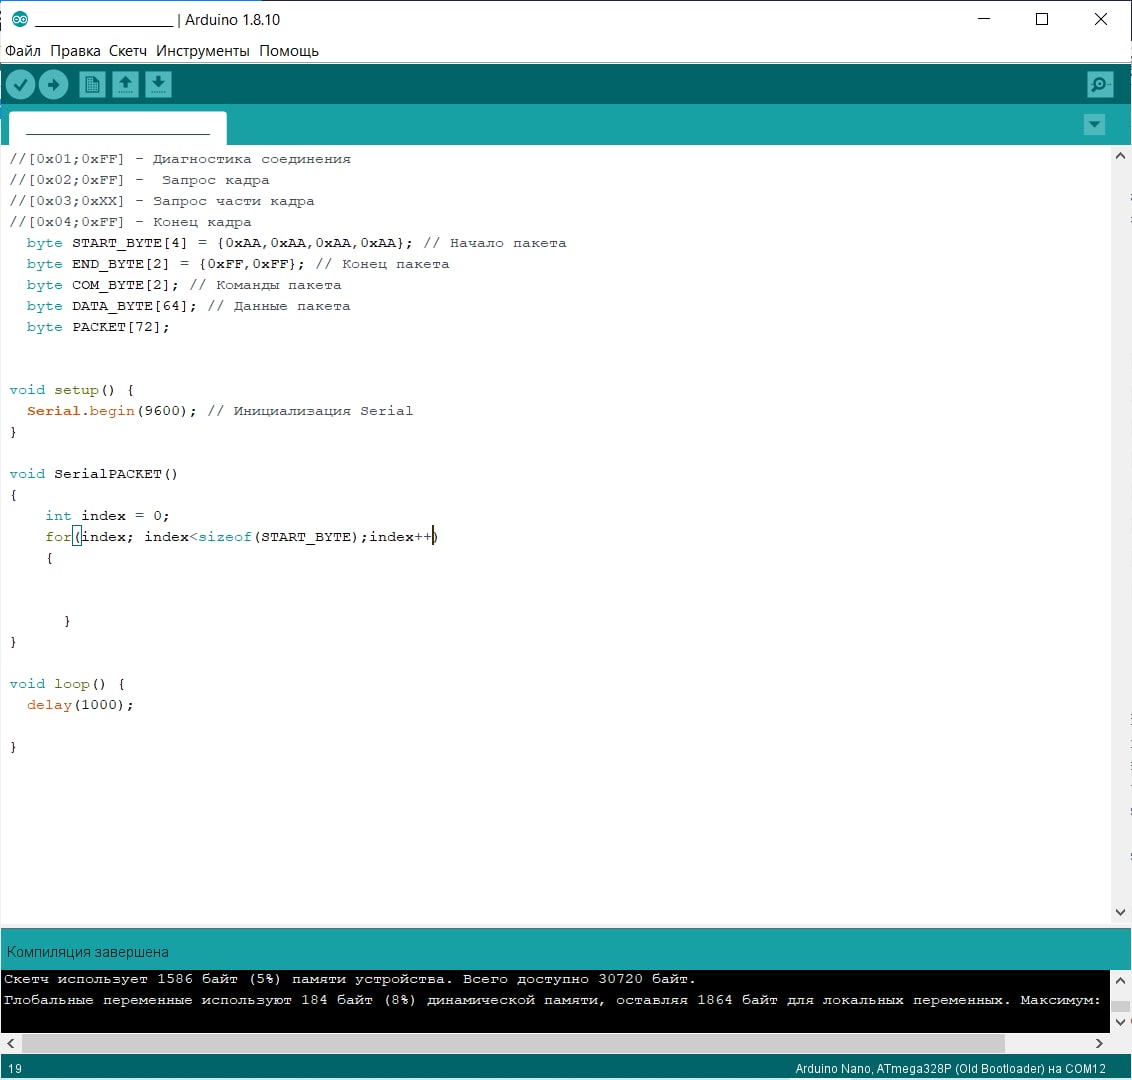Click editor scrollbar down arrow
This screenshot has height=1080, width=1132.
pos(1120,913)
